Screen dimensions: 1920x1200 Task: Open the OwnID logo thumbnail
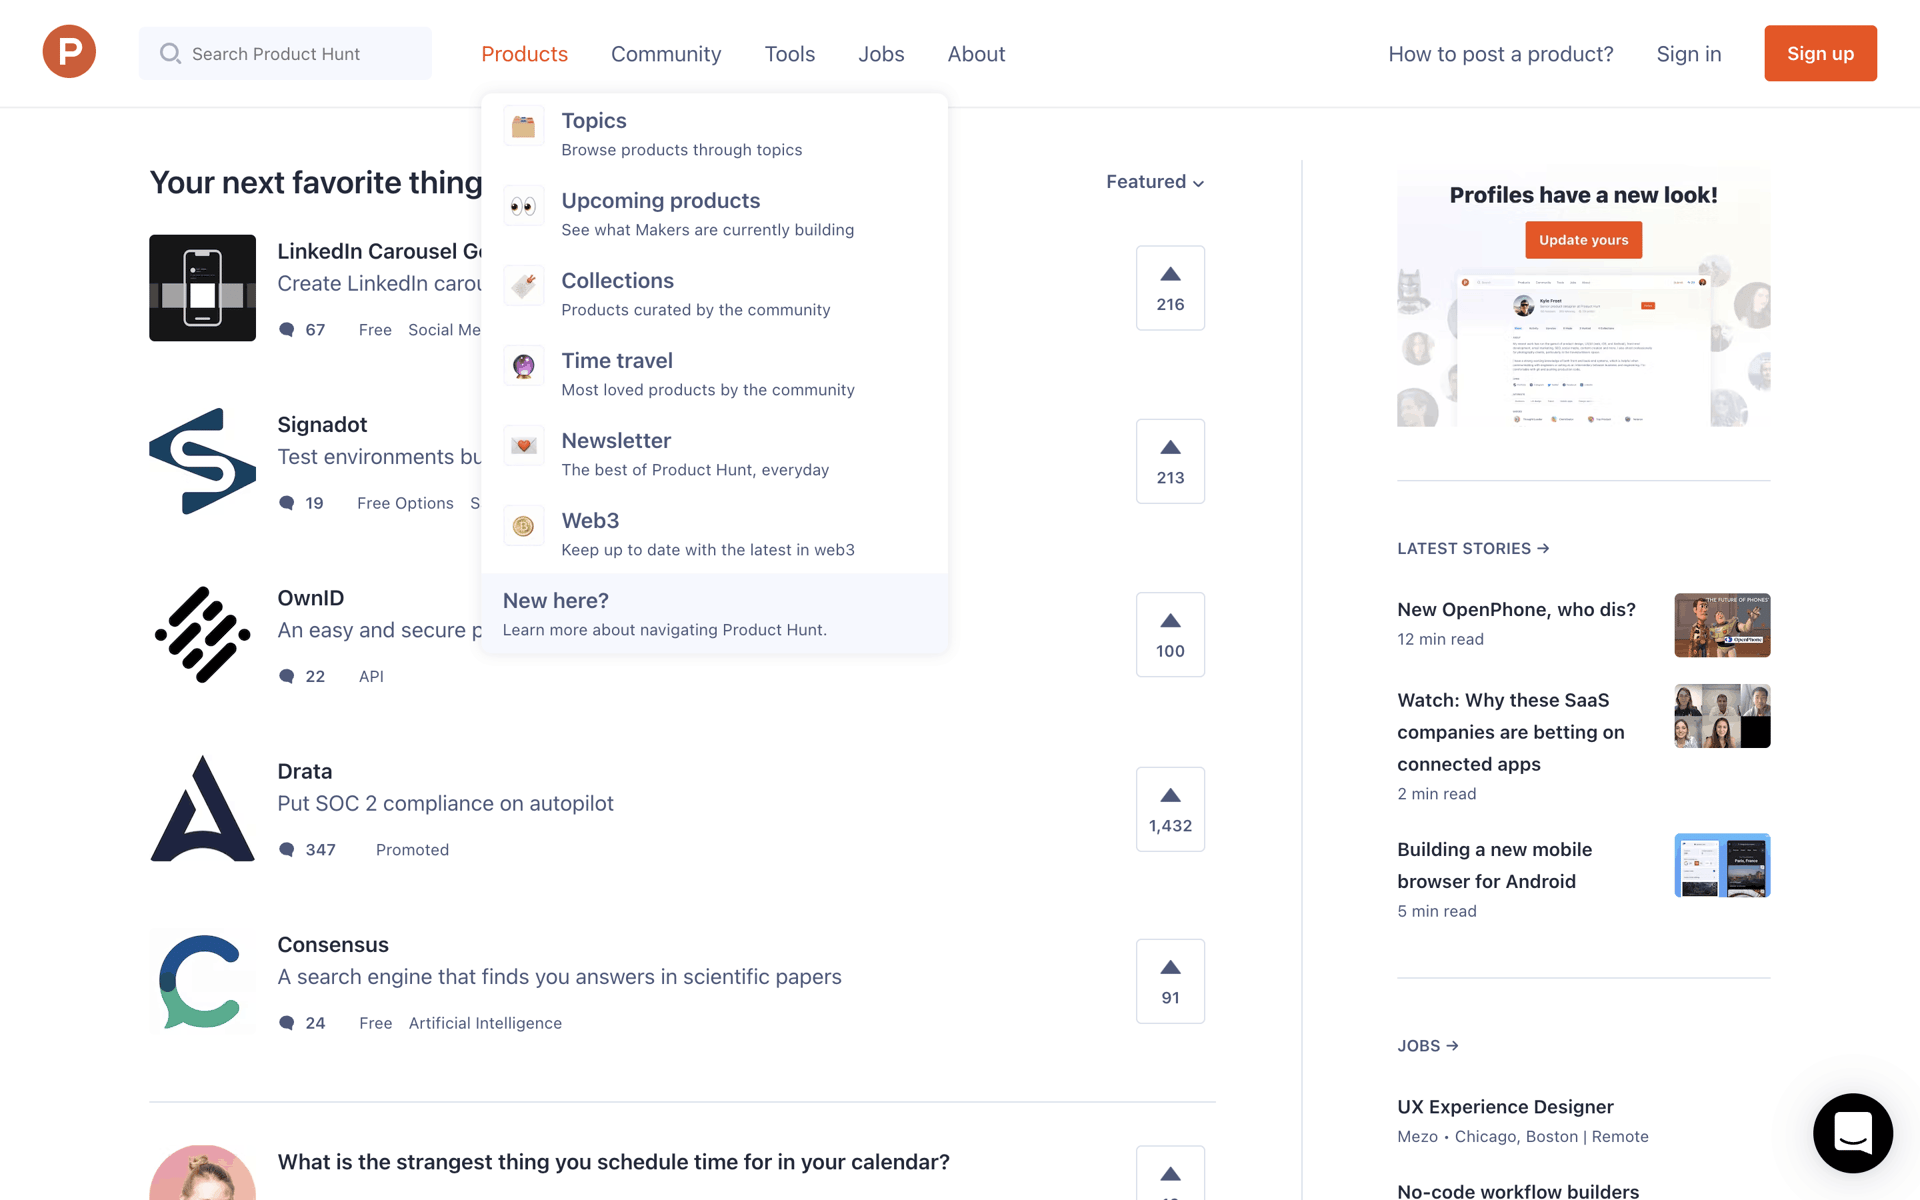202,635
